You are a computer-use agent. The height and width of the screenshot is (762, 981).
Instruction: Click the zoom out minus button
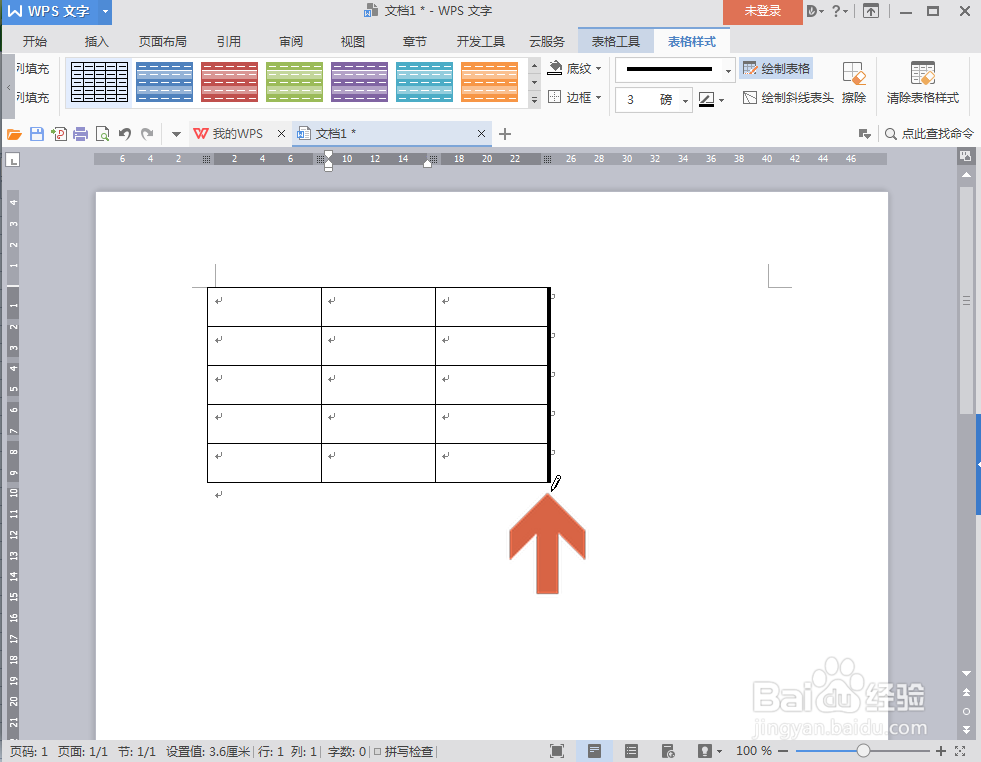(x=783, y=751)
